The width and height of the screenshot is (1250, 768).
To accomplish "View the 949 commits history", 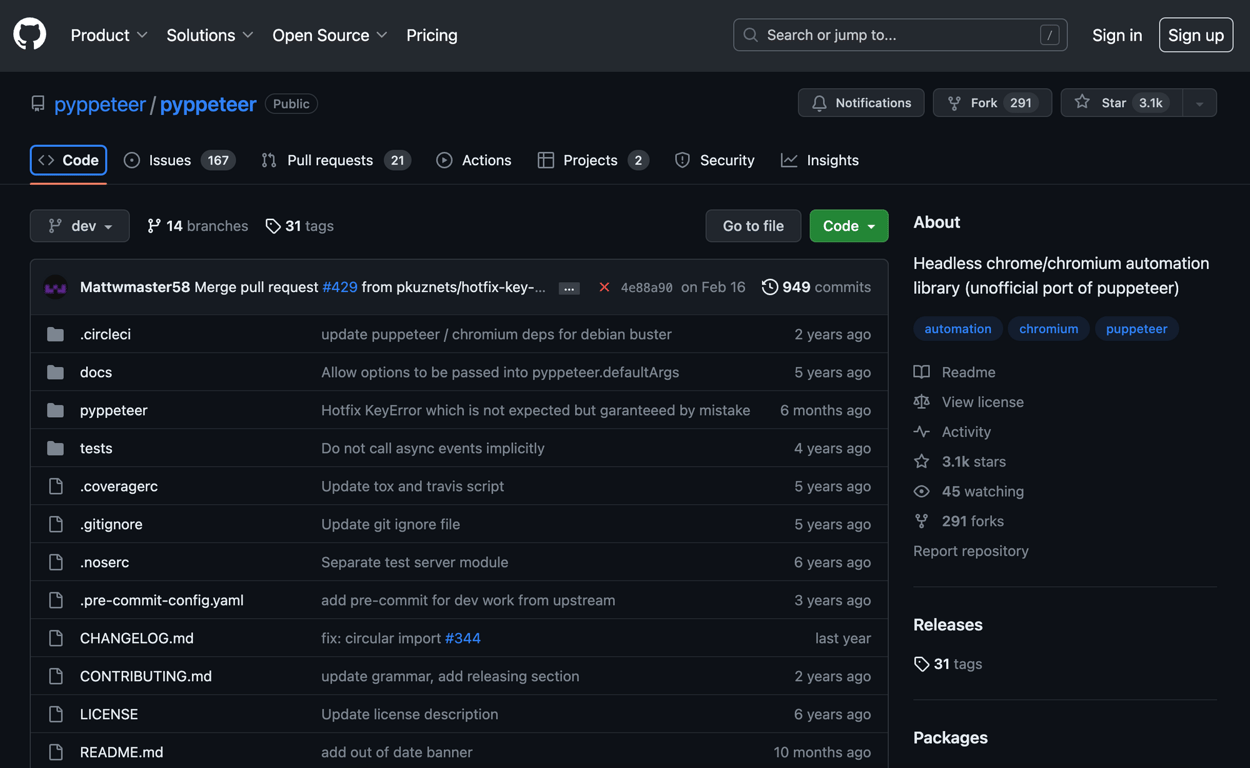I will tap(816, 287).
